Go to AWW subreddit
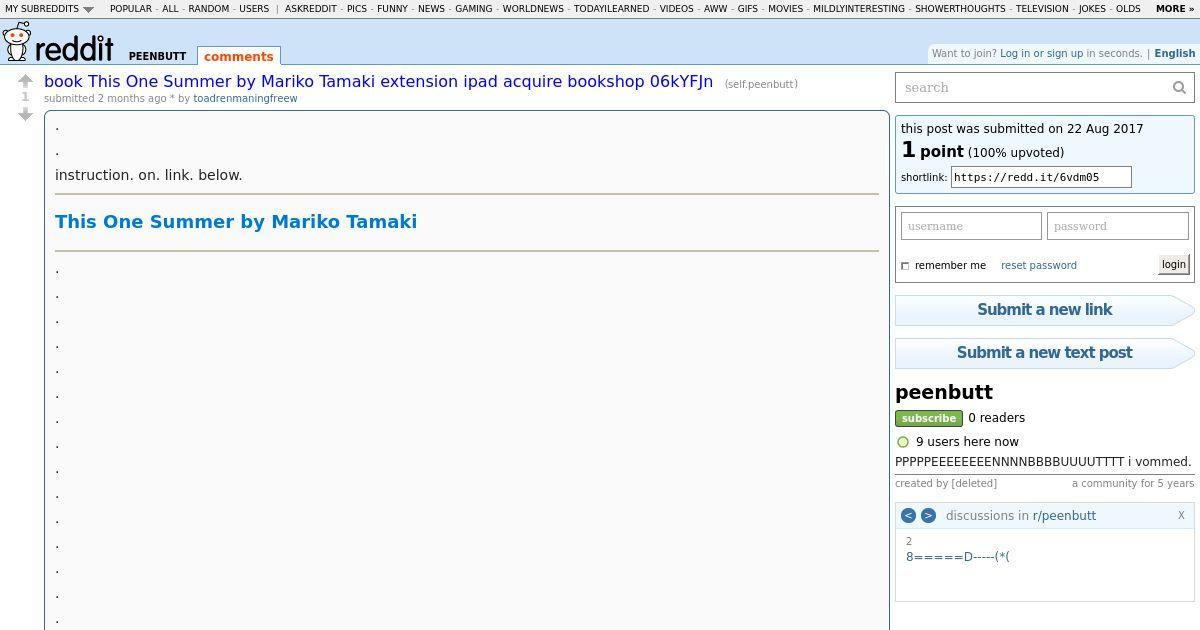Image resolution: width=1200 pixels, height=630 pixels. [716, 9]
